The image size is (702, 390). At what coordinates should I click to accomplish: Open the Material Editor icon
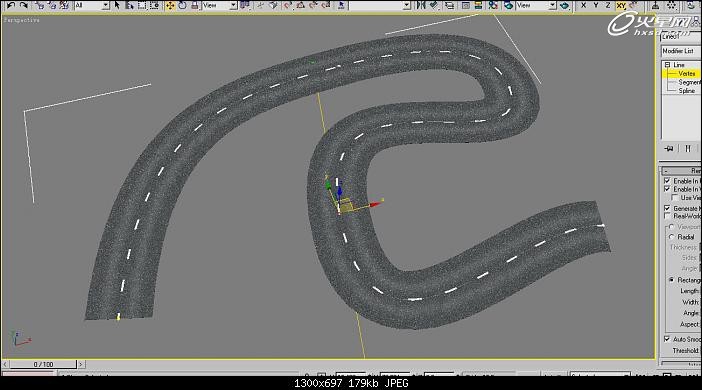tap(493, 5)
